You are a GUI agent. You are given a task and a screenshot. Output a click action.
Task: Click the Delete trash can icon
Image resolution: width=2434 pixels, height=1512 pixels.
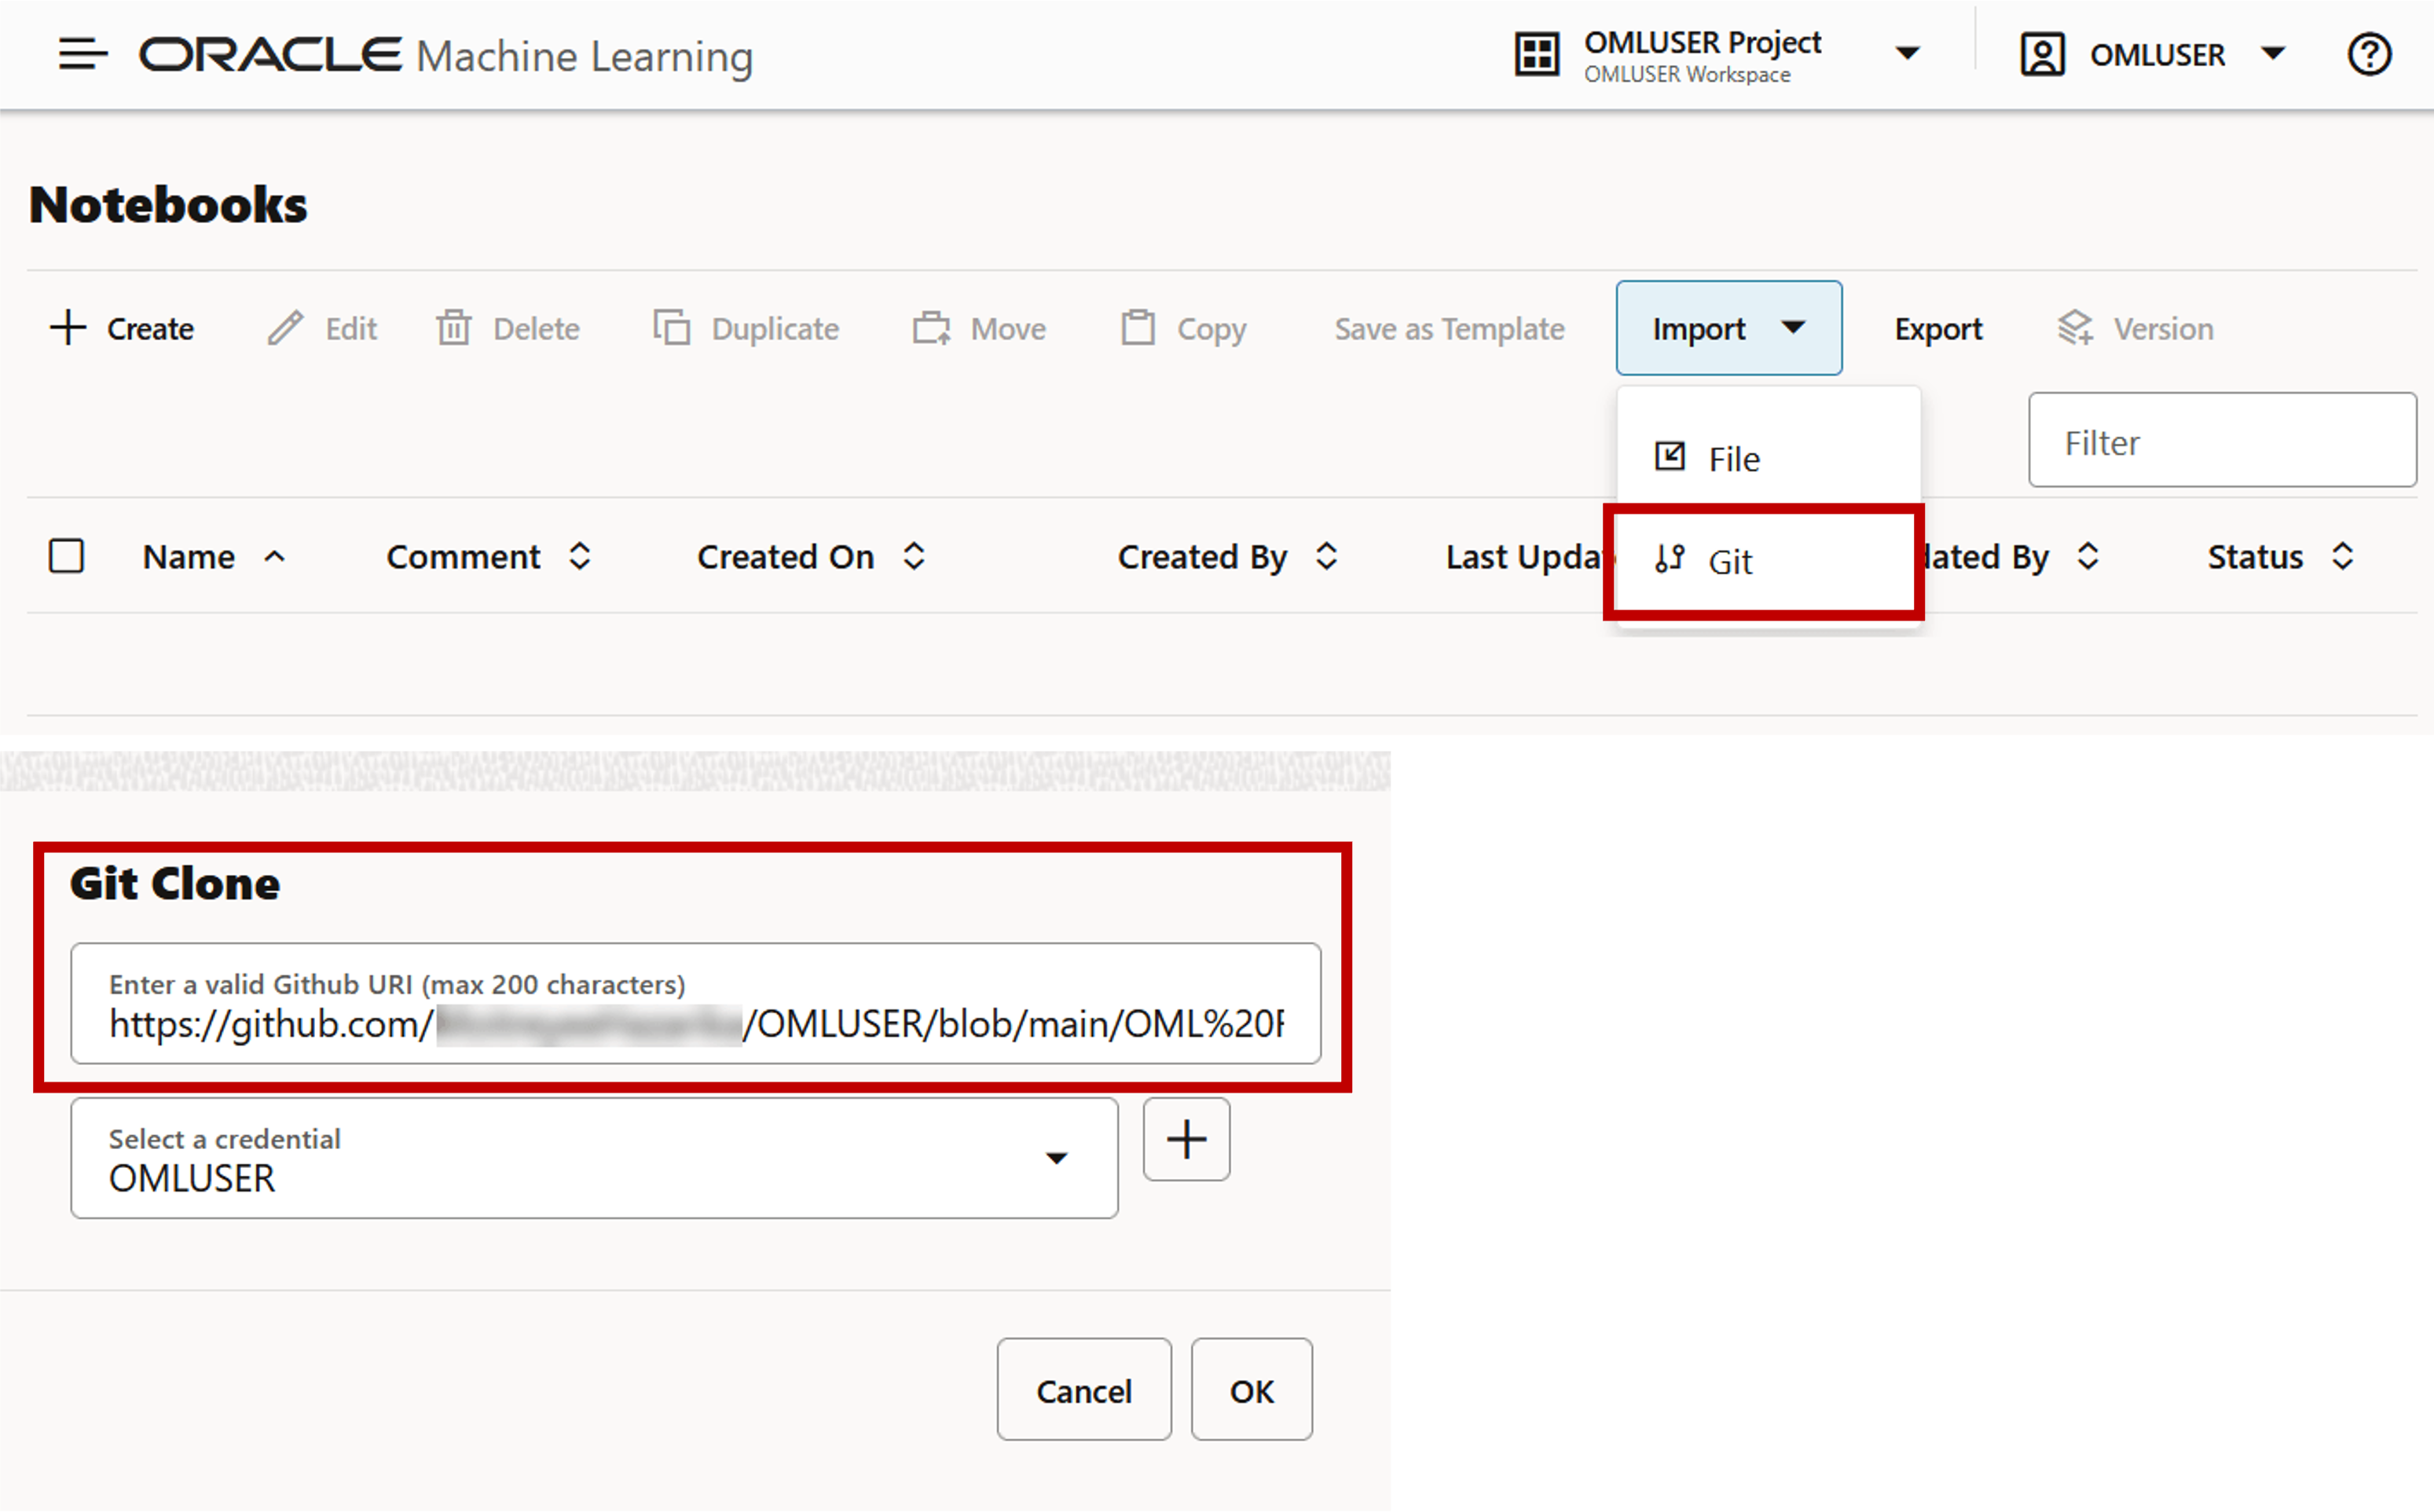pos(453,328)
